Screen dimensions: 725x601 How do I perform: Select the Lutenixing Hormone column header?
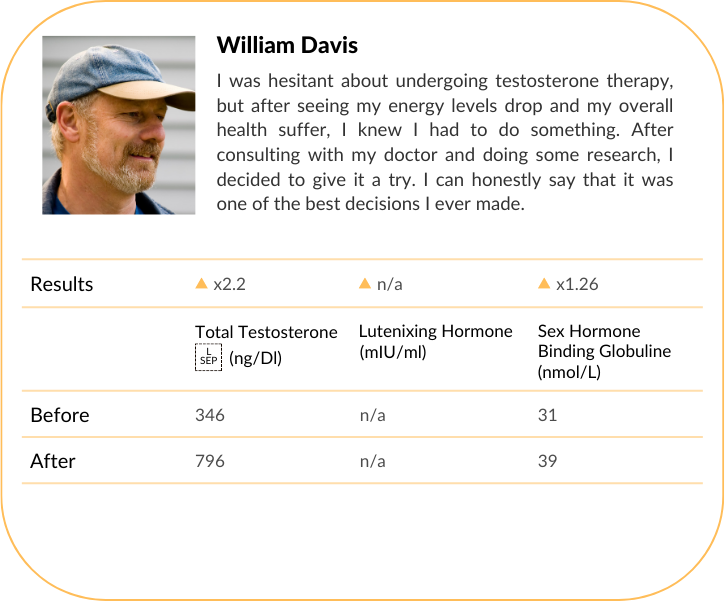point(435,340)
